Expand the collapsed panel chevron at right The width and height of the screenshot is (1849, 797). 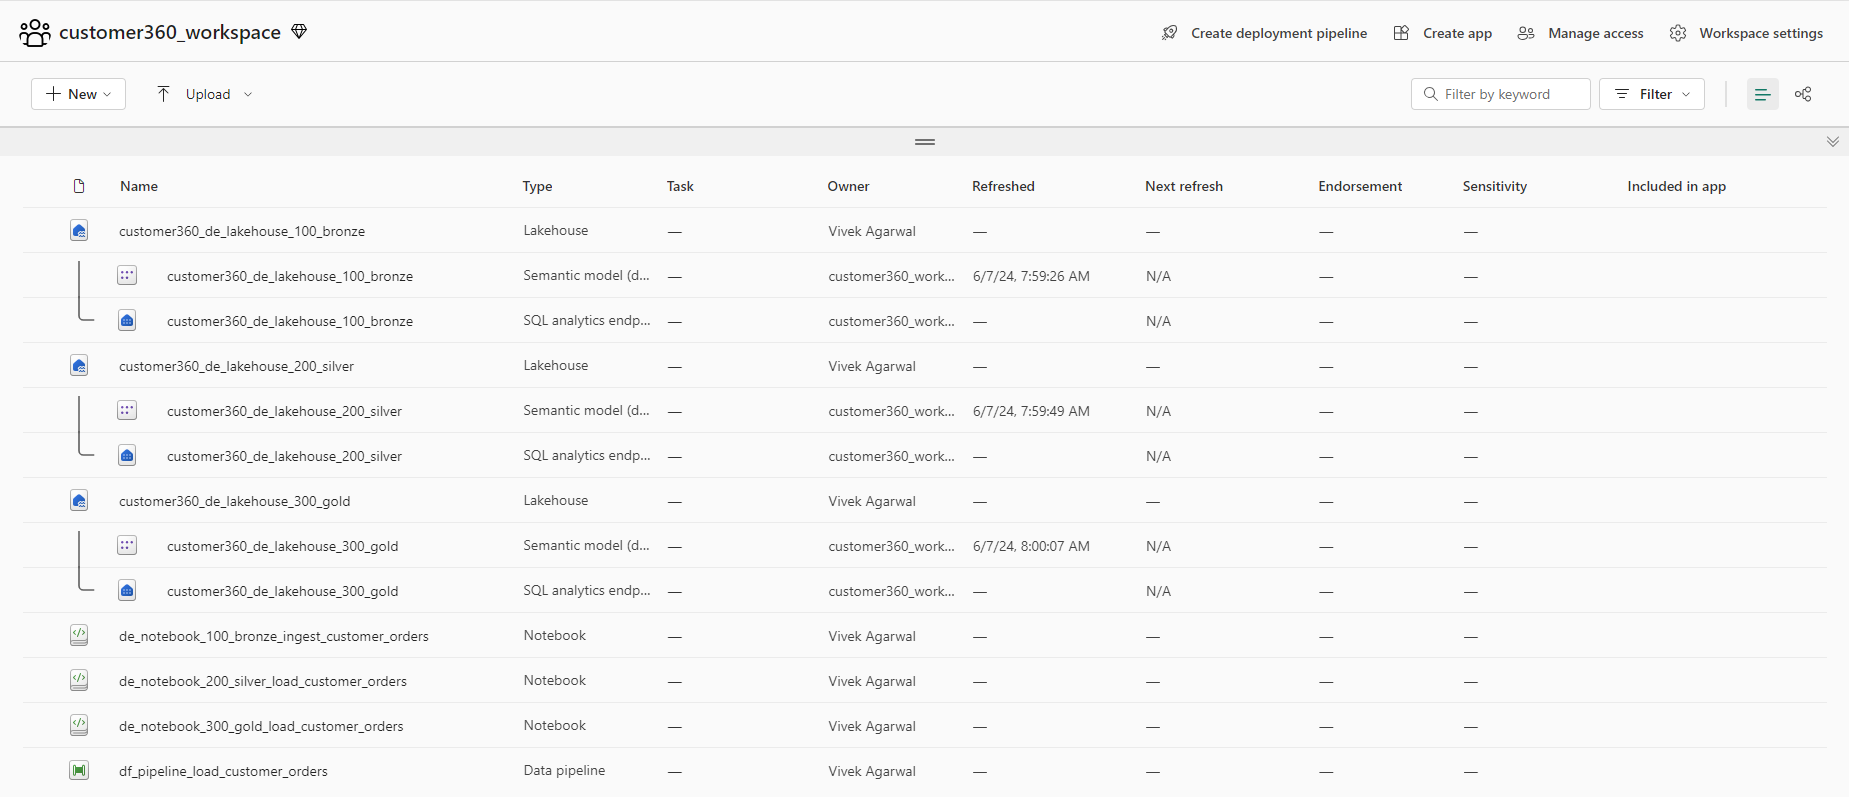pyautogui.click(x=1832, y=142)
